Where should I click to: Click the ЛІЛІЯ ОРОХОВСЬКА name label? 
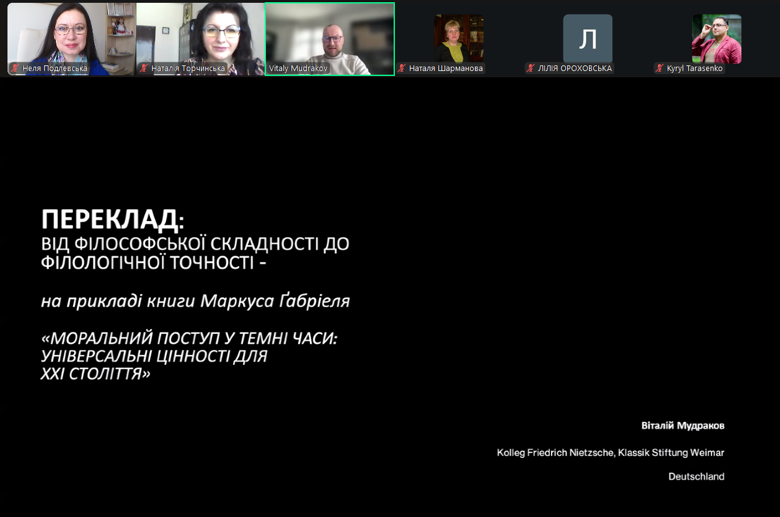pos(575,68)
